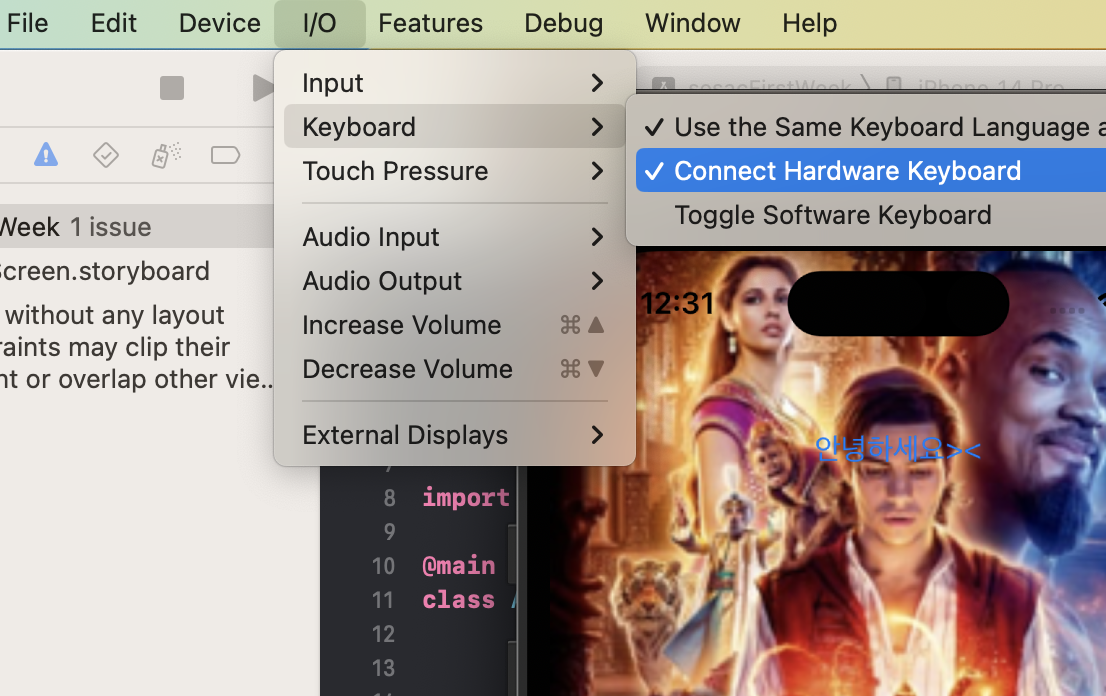Open the Edit menu
The height and width of the screenshot is (696, 1106).
point(113,23)
